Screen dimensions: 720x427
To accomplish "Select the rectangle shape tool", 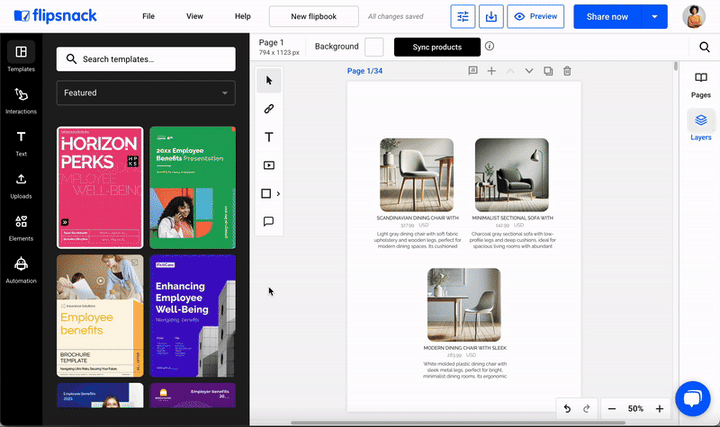I will point(266,193).
